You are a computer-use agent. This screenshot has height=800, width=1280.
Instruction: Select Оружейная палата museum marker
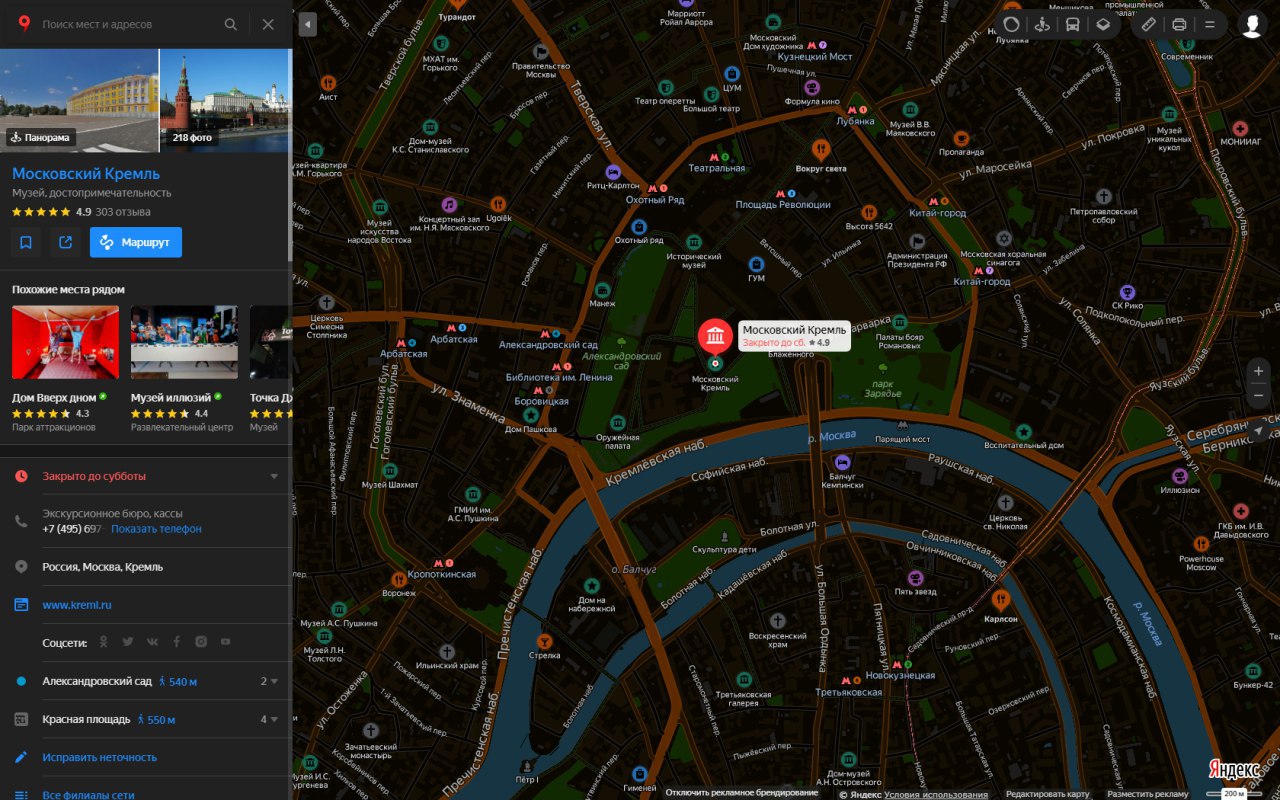coord(618,422)
